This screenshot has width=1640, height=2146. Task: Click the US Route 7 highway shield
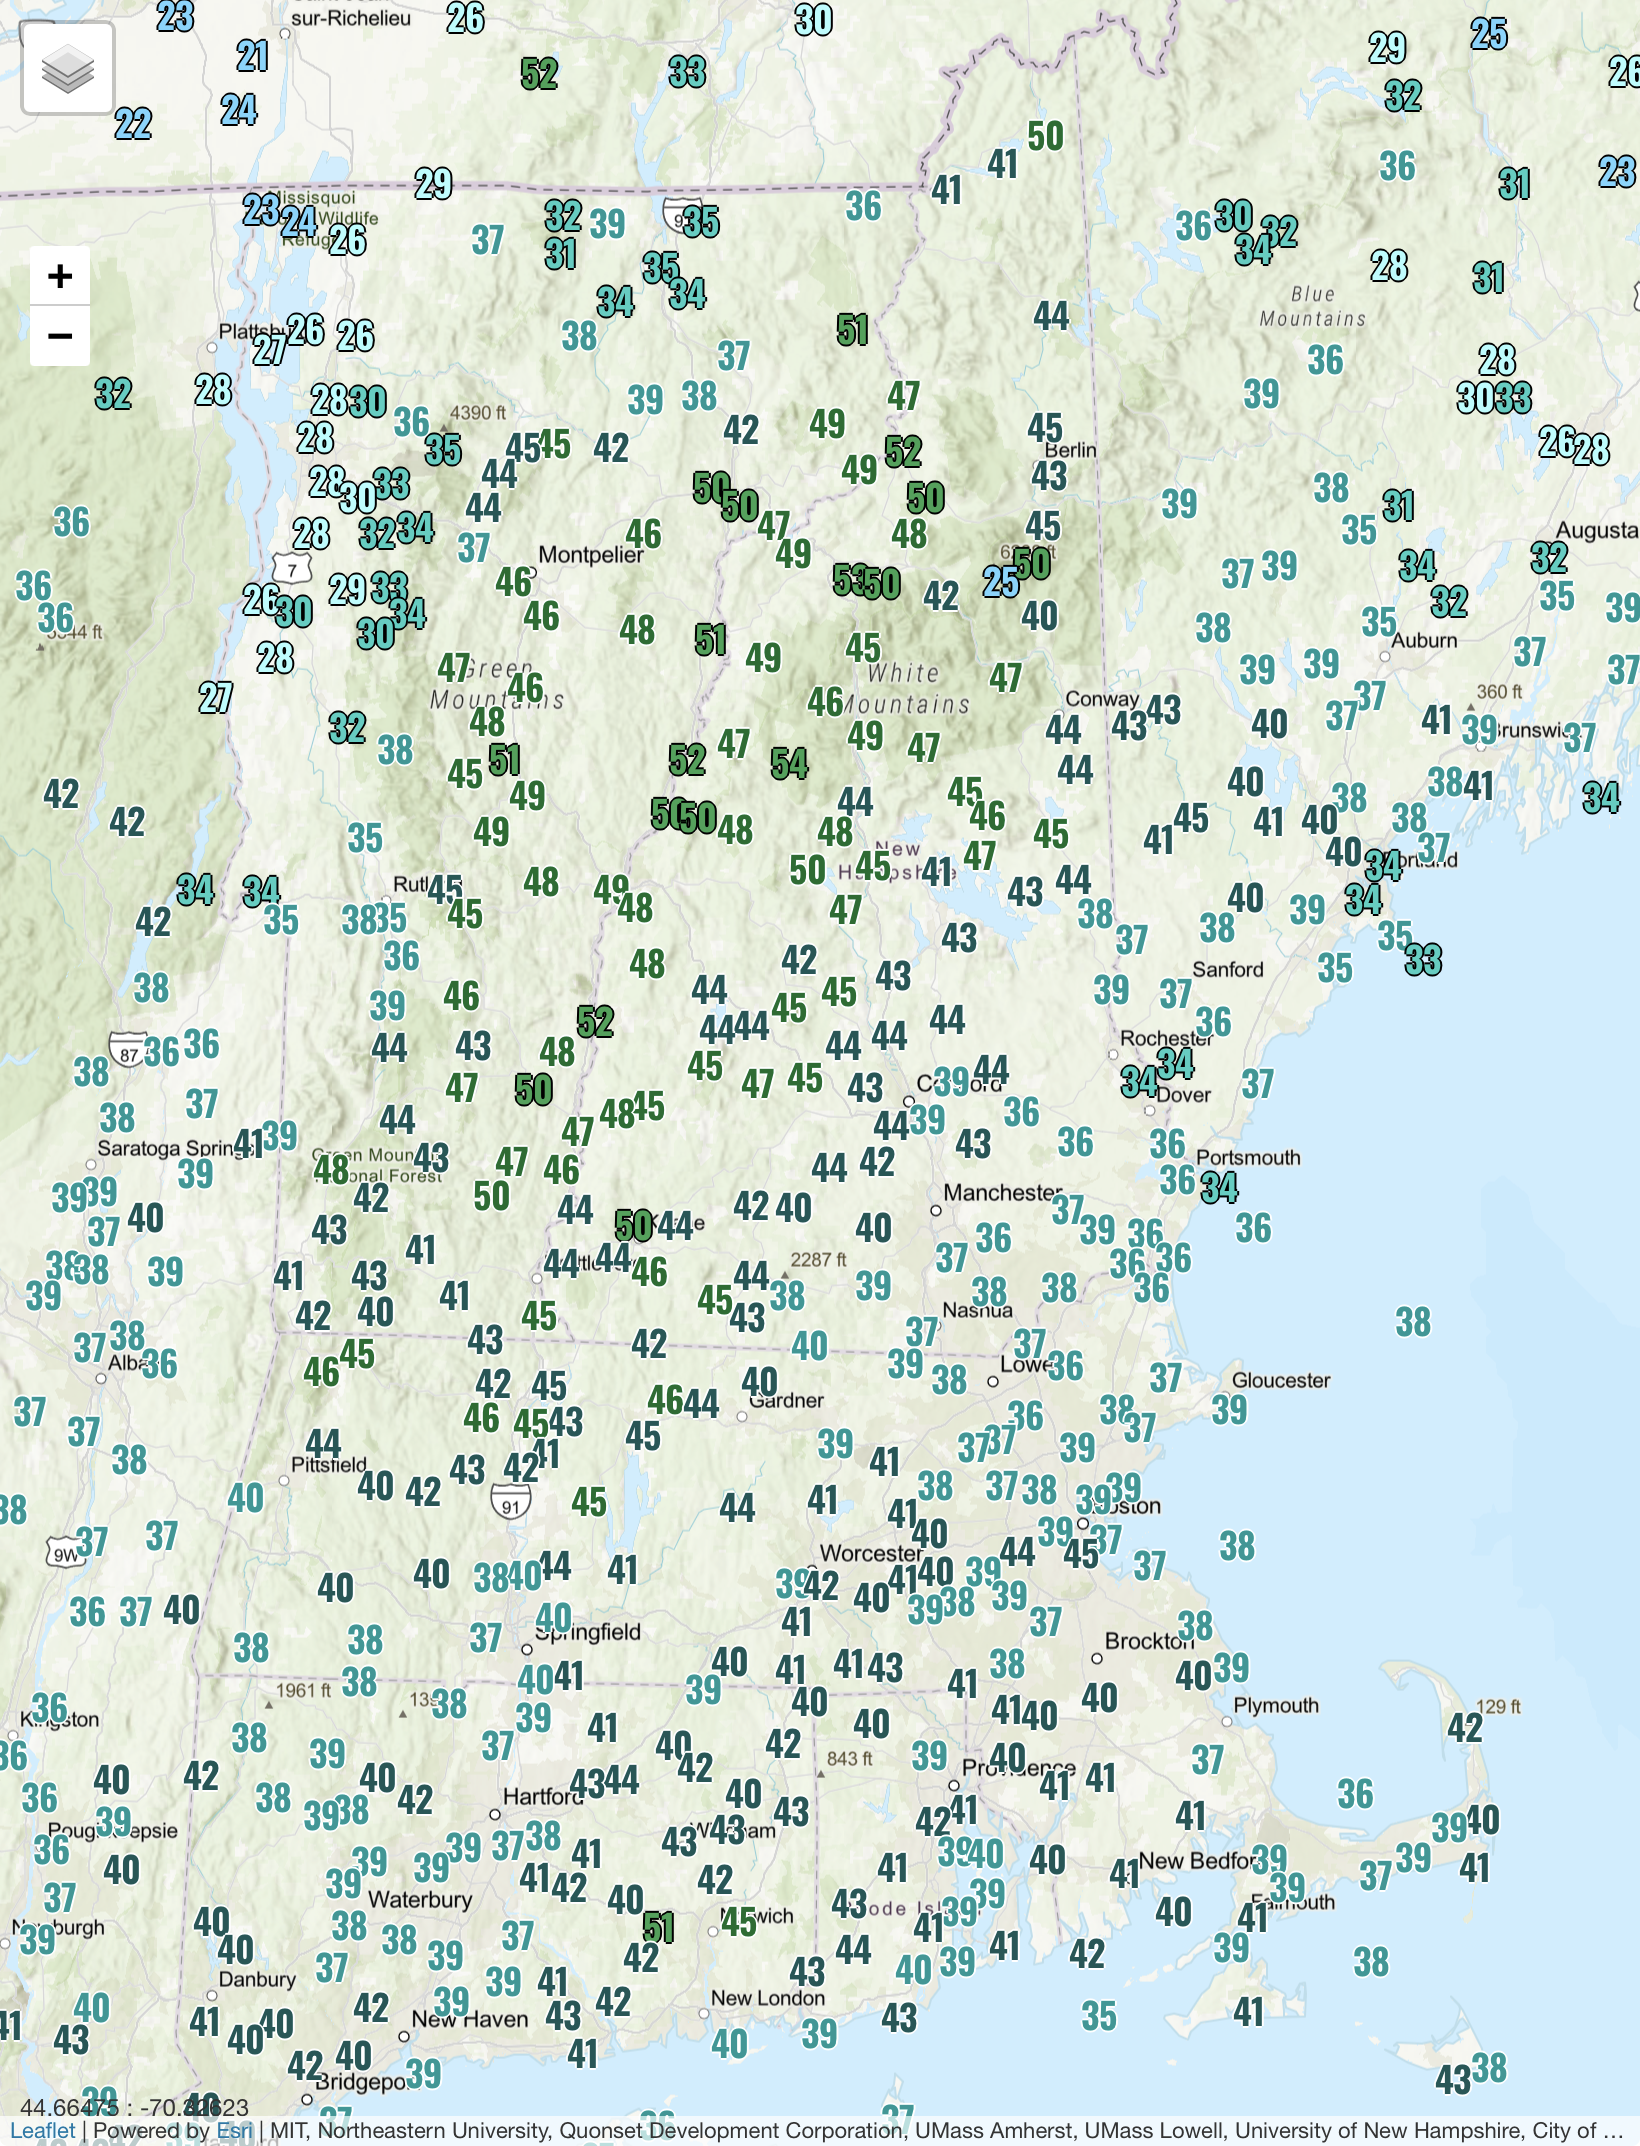[x=292, y=570]
